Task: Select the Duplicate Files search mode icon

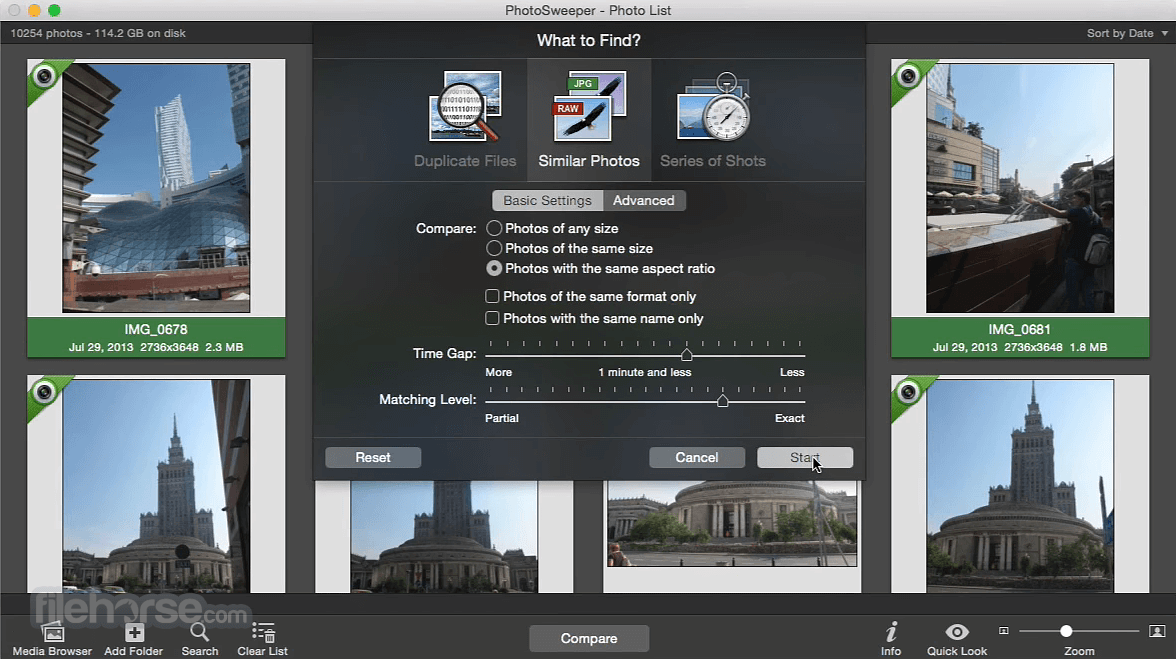Action: (464, 106)
